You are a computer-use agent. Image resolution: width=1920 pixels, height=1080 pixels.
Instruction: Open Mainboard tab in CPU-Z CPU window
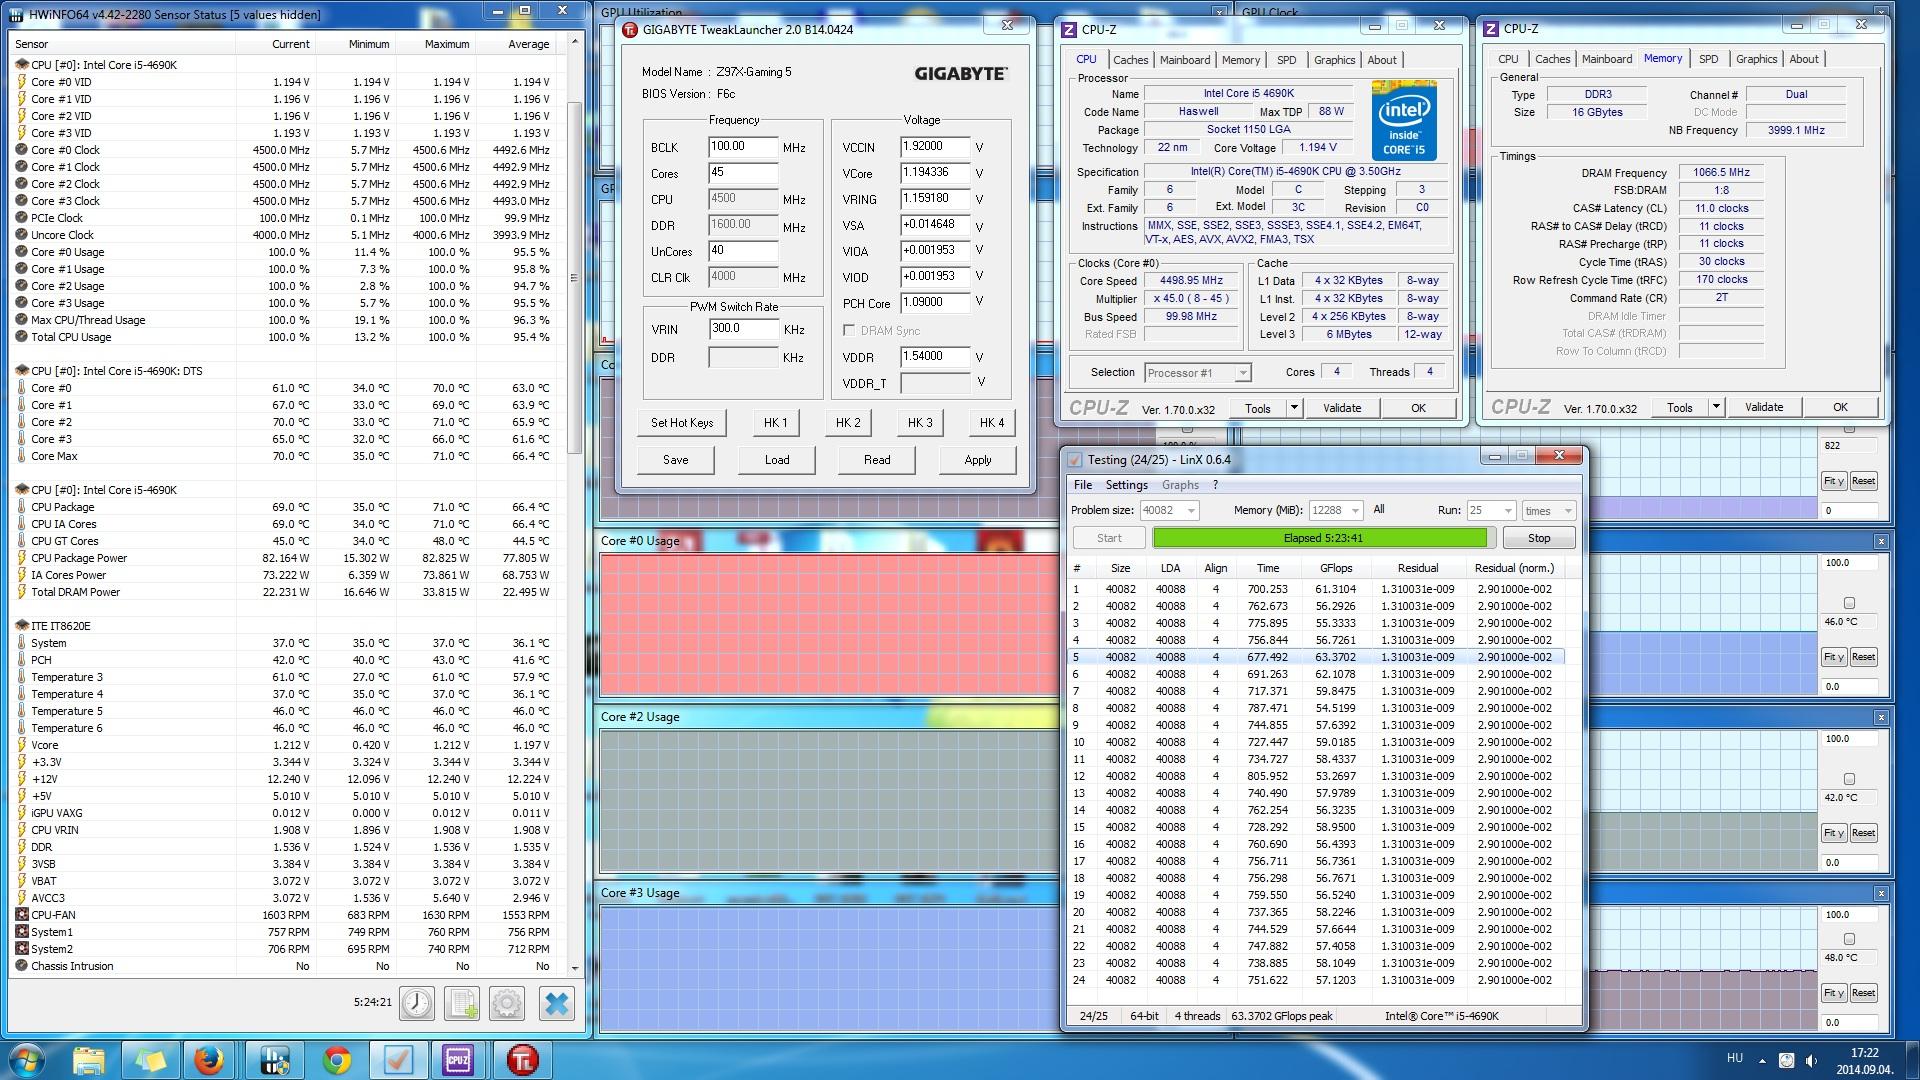click(x=1185, y=60)
